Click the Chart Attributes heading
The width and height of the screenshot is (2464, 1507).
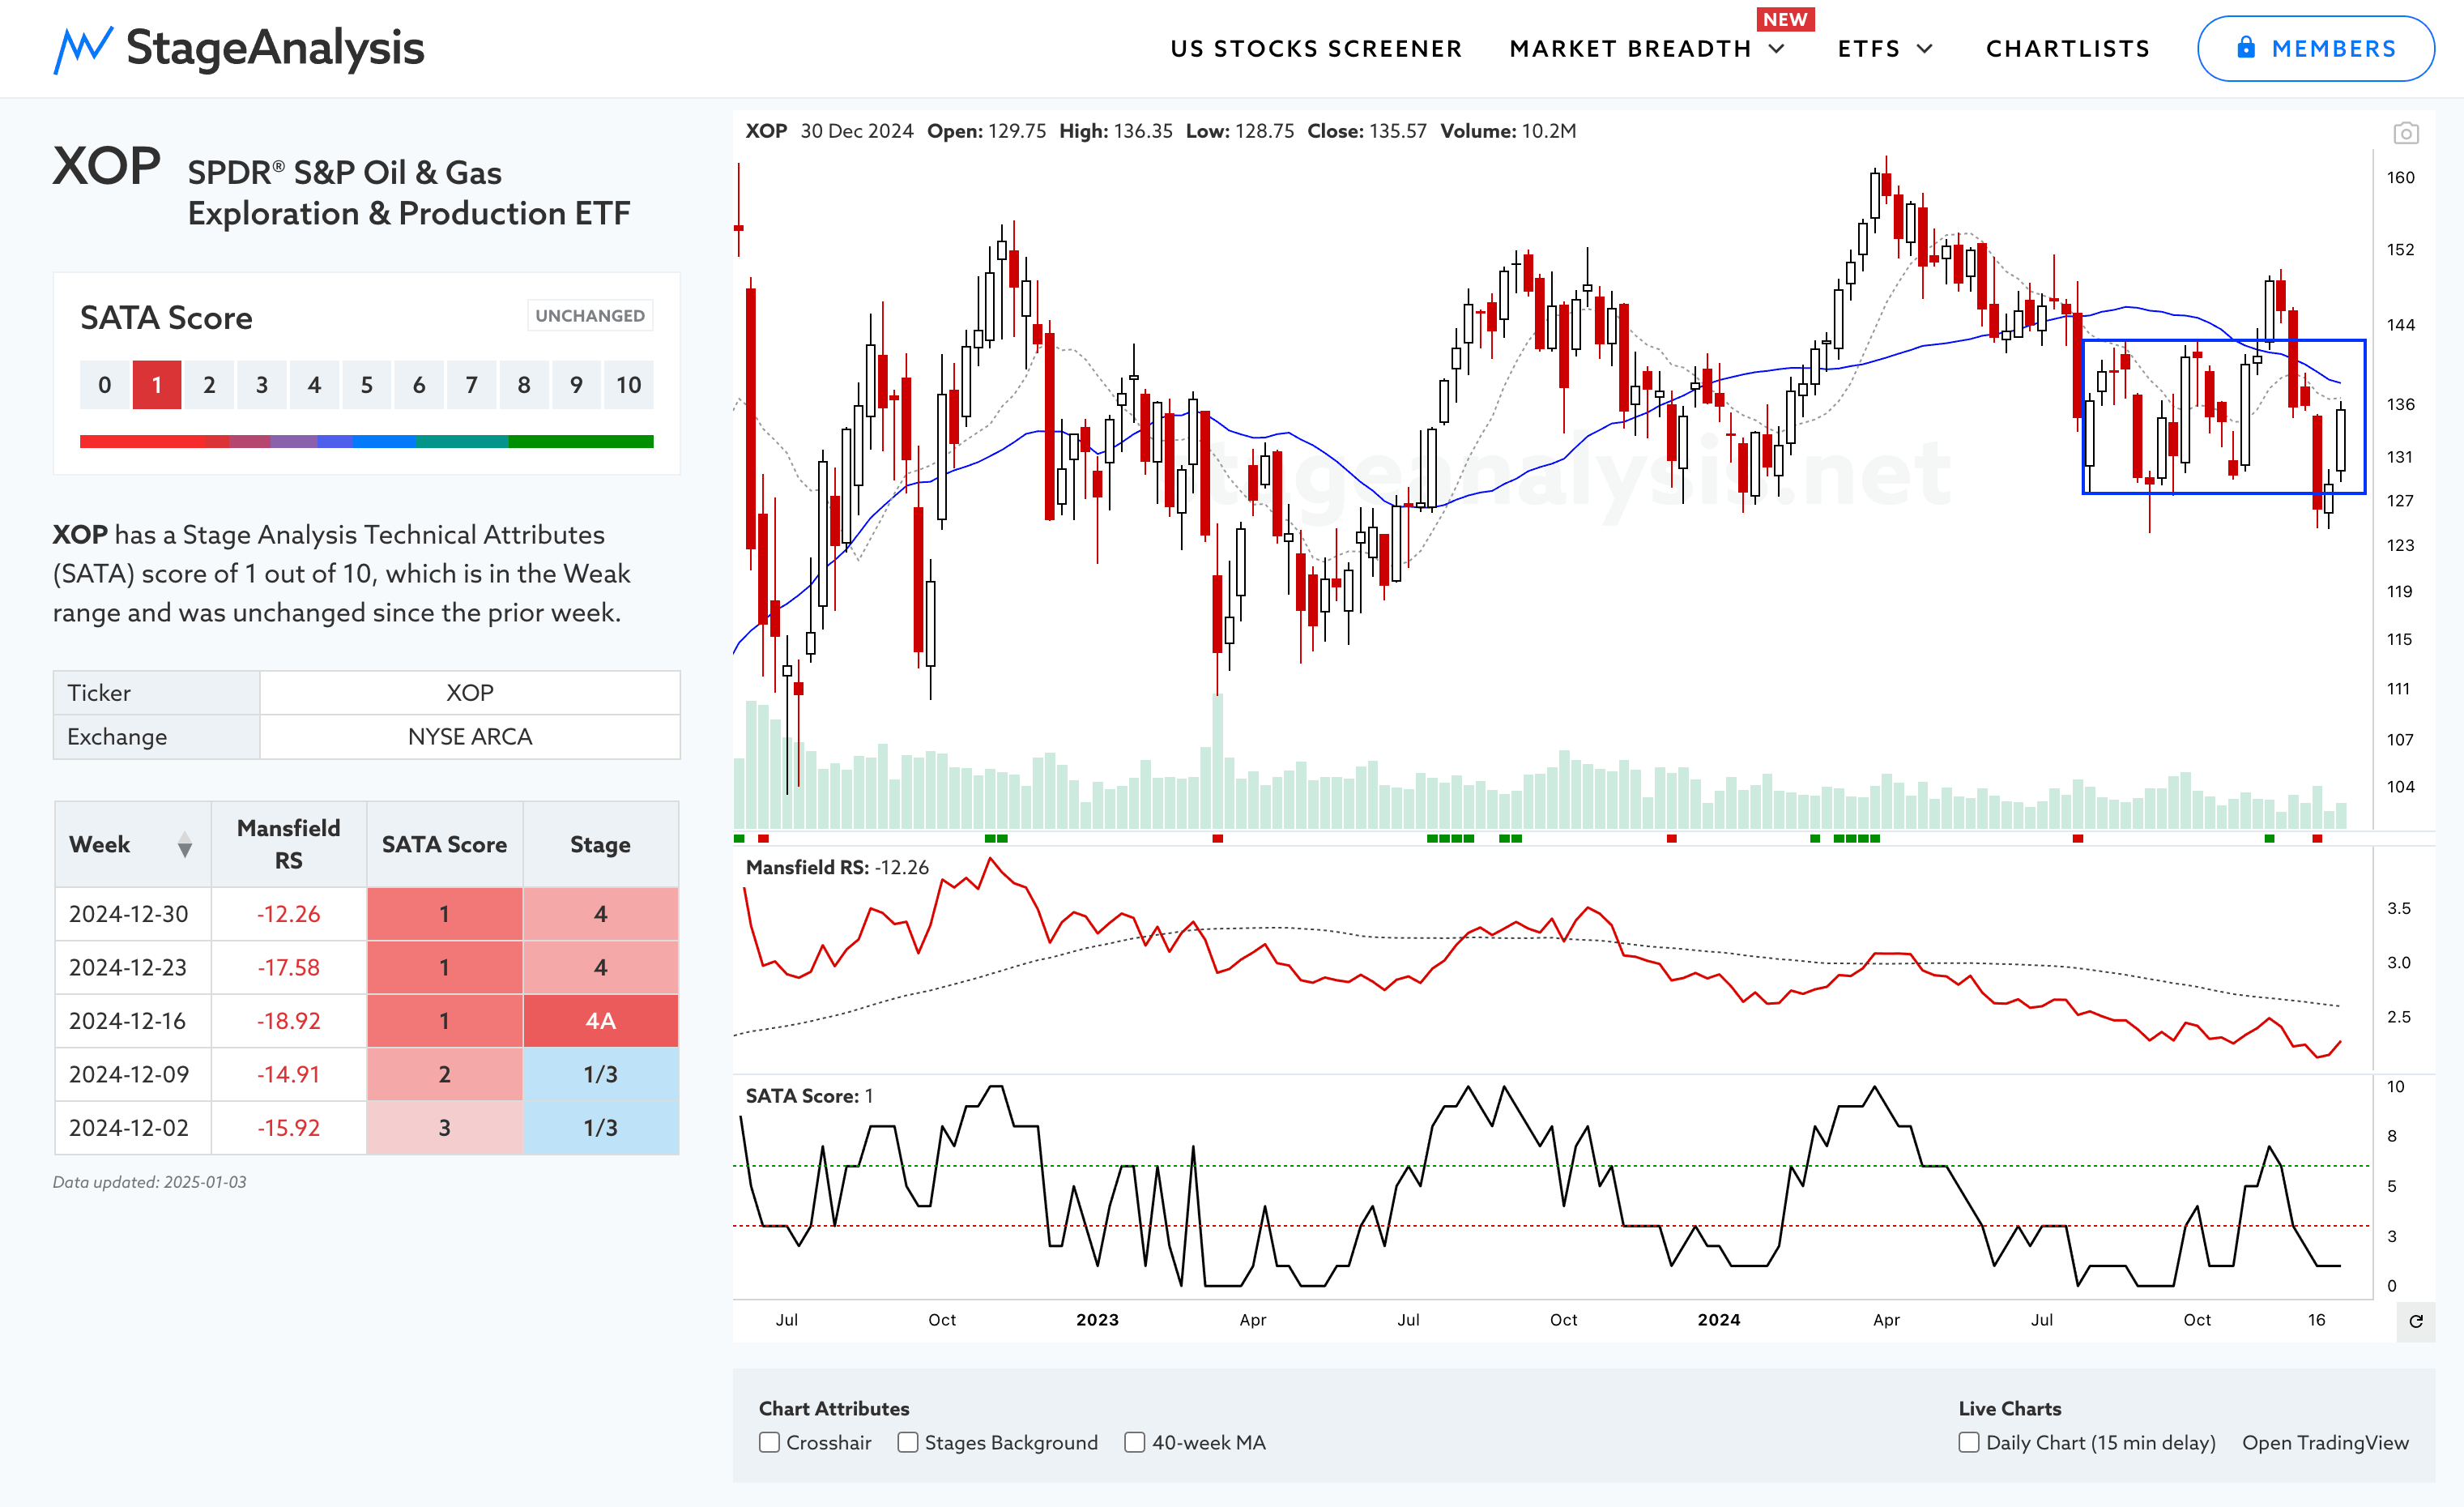(834, 1408)
